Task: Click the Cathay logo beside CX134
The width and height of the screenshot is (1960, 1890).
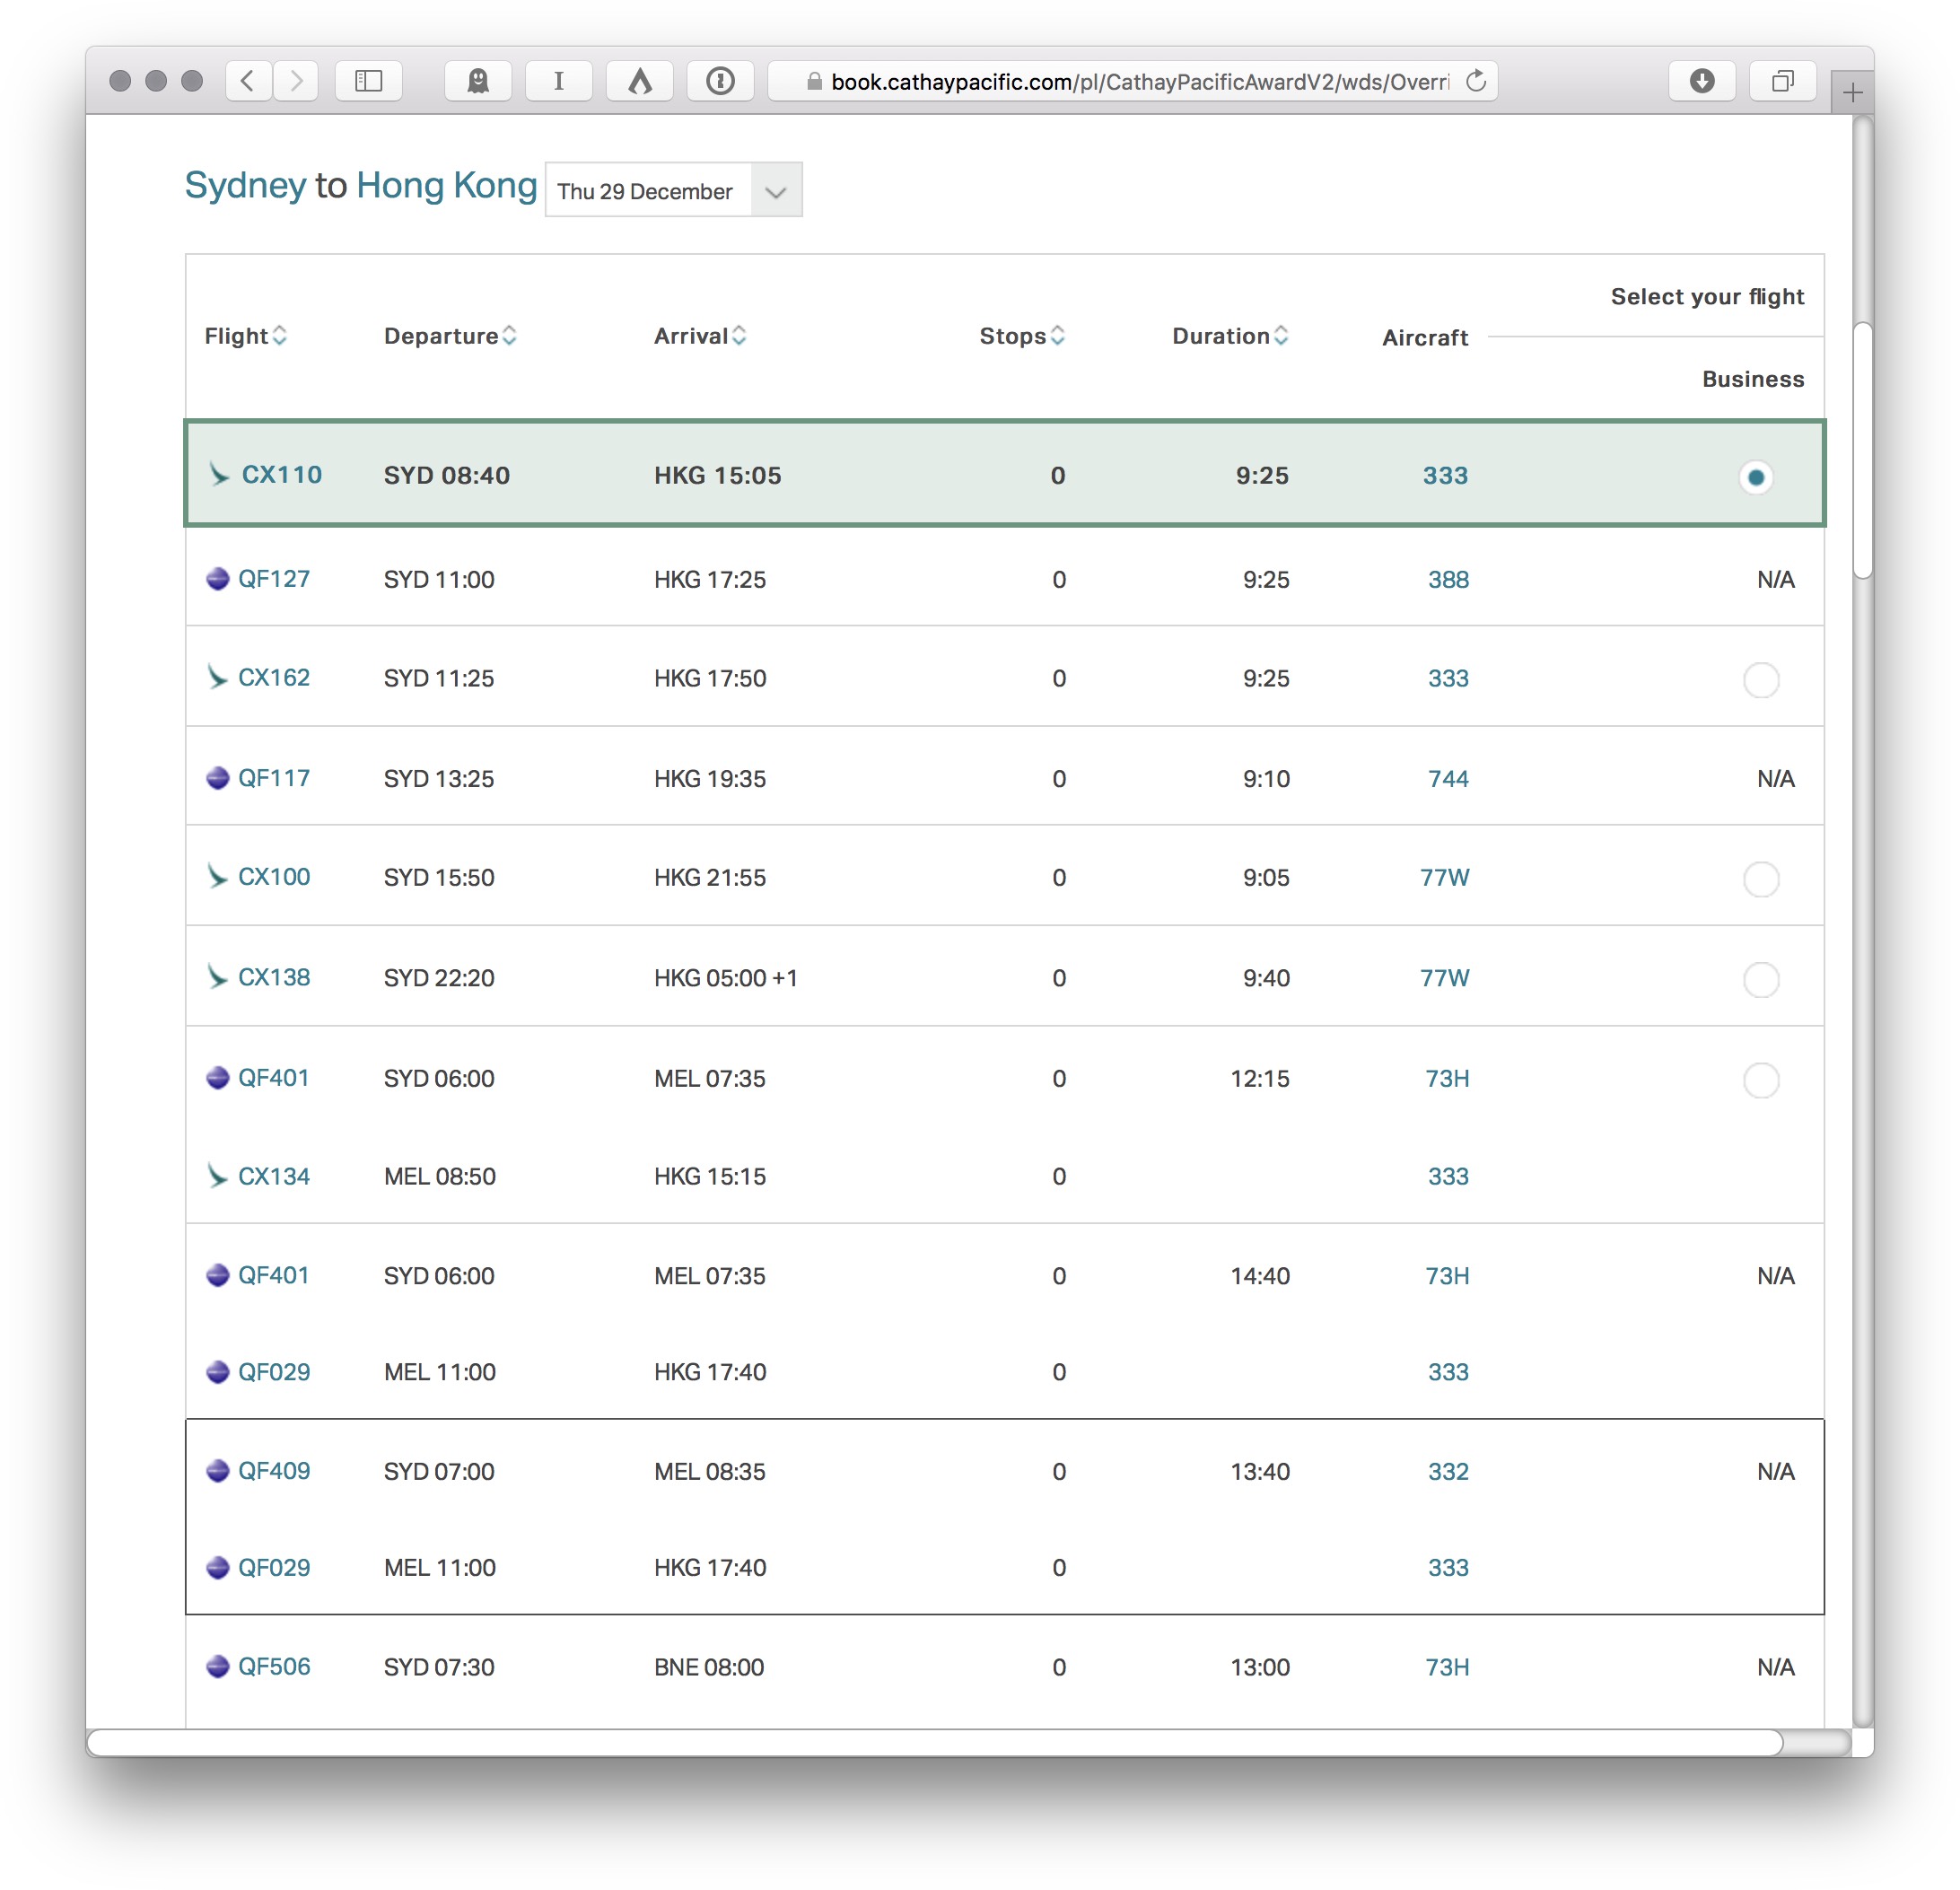Action: click(x=217, y=1176)
